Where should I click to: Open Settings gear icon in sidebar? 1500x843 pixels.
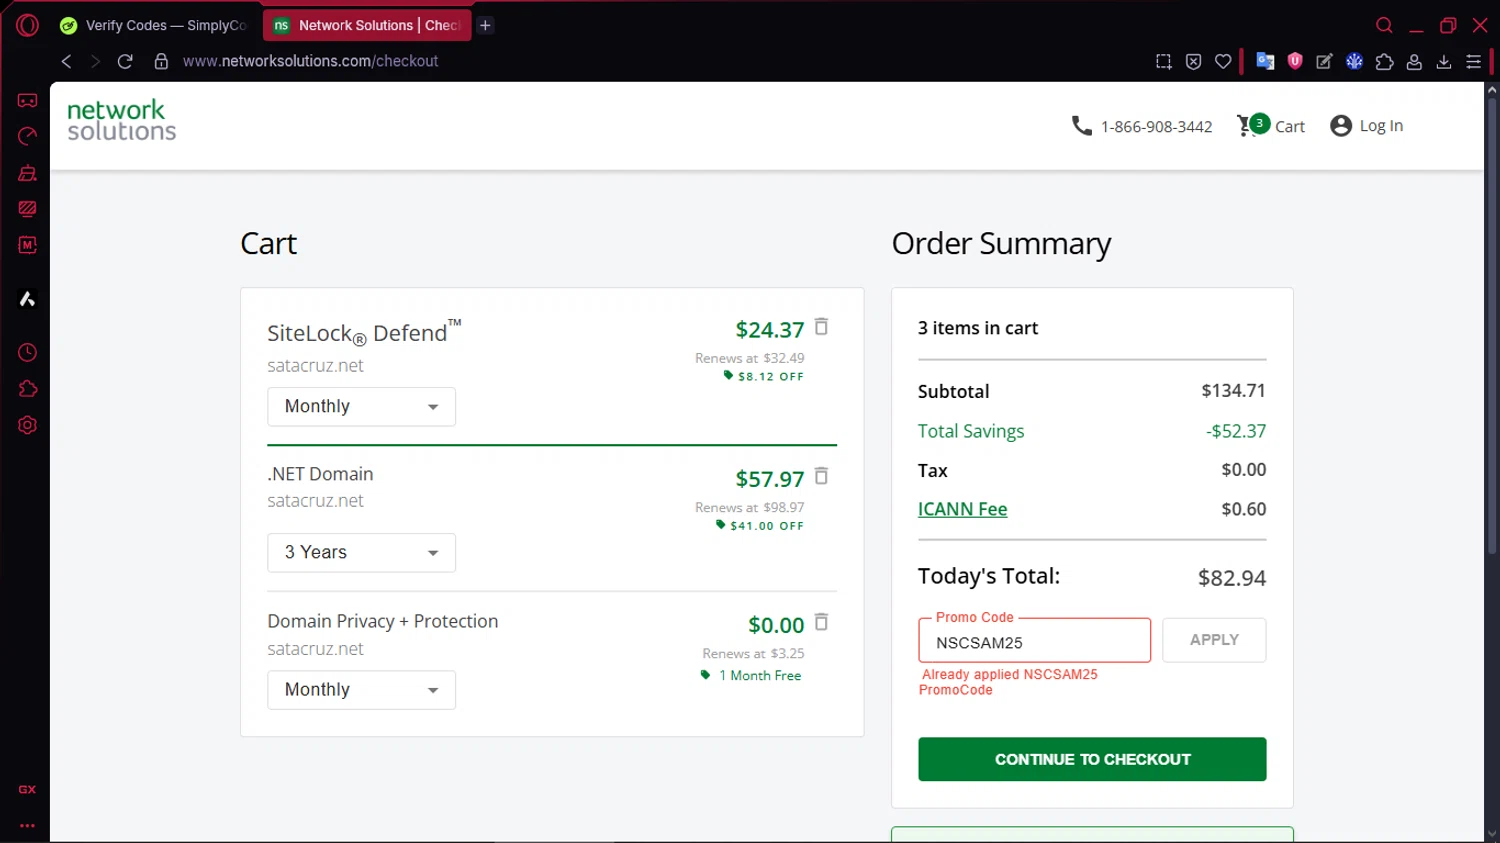(27, 425)
